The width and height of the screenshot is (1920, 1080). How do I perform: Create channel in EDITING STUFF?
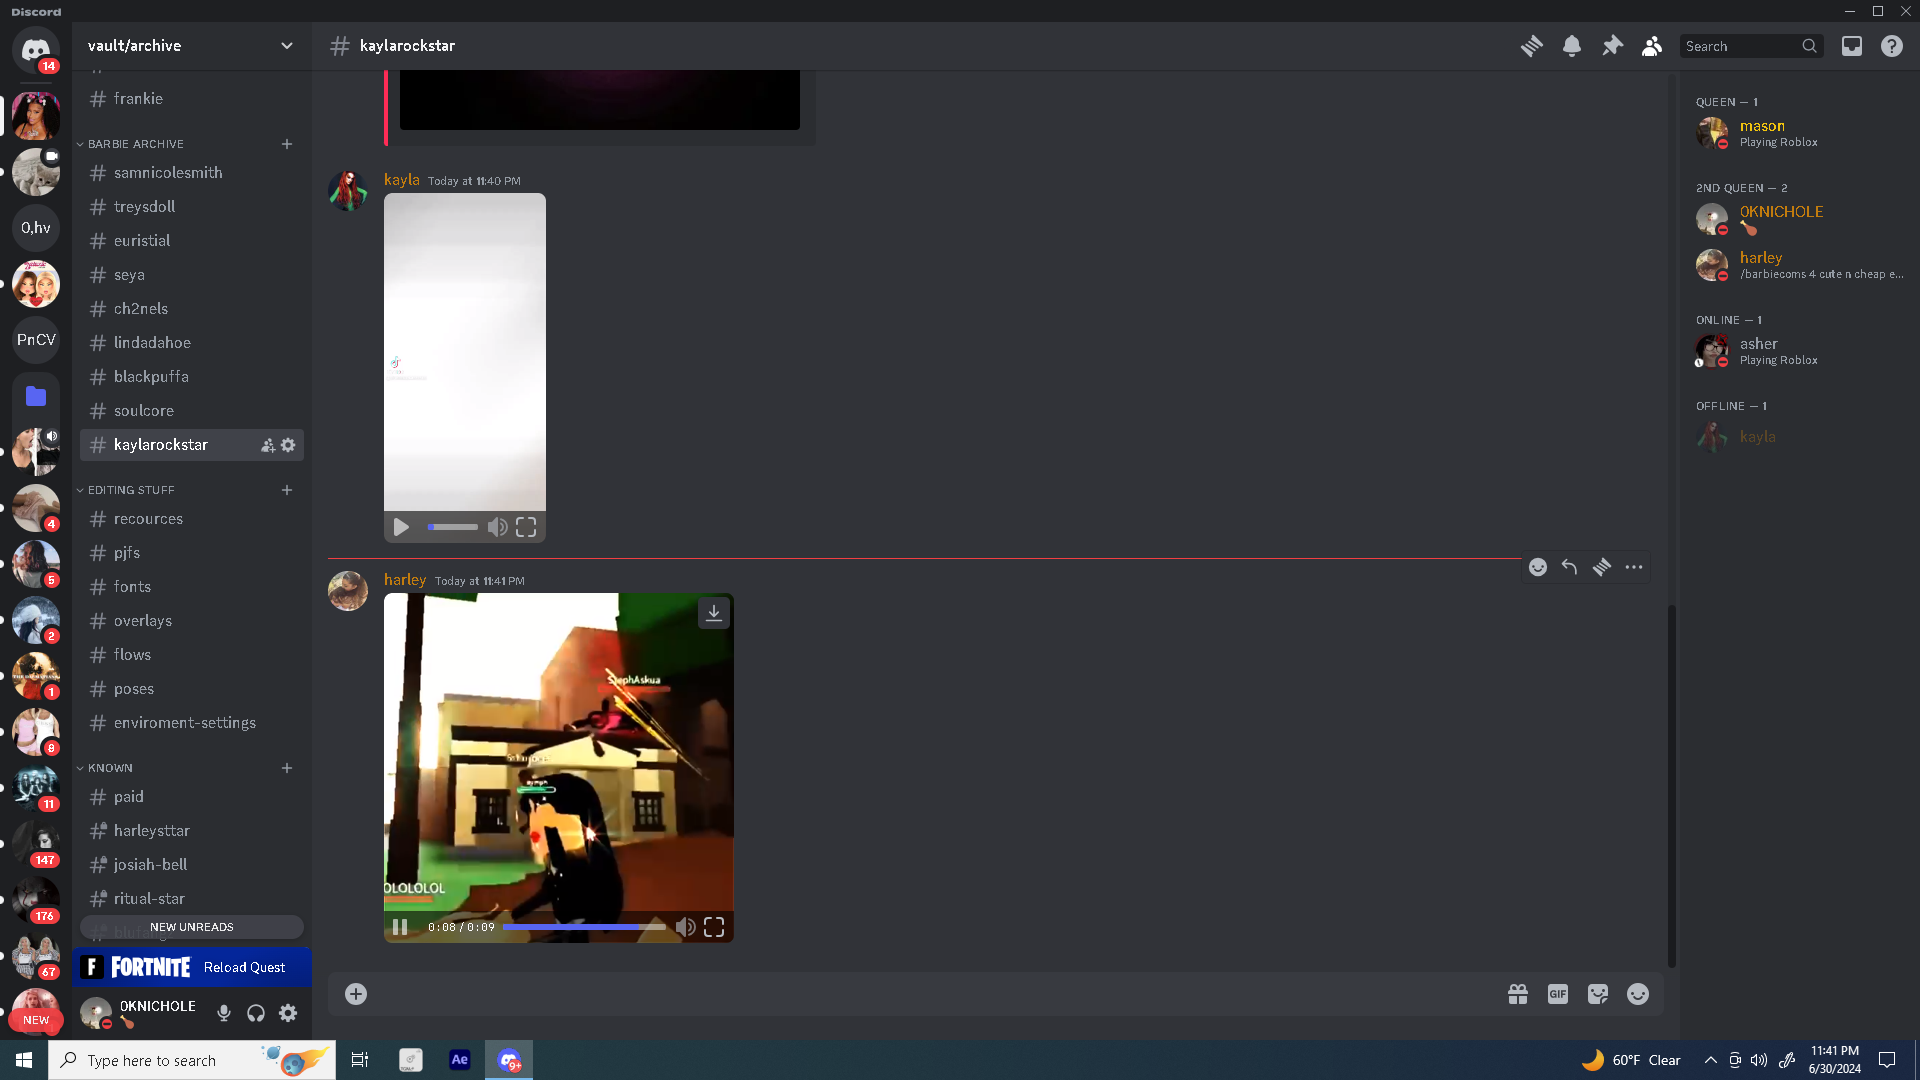(287, 490)
